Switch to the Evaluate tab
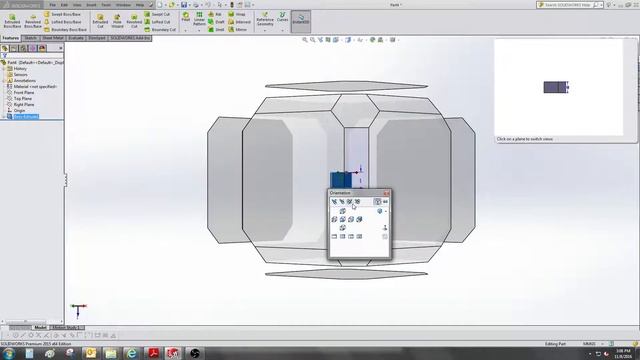This screenshot has width=640, height=360. coord(76,38)
